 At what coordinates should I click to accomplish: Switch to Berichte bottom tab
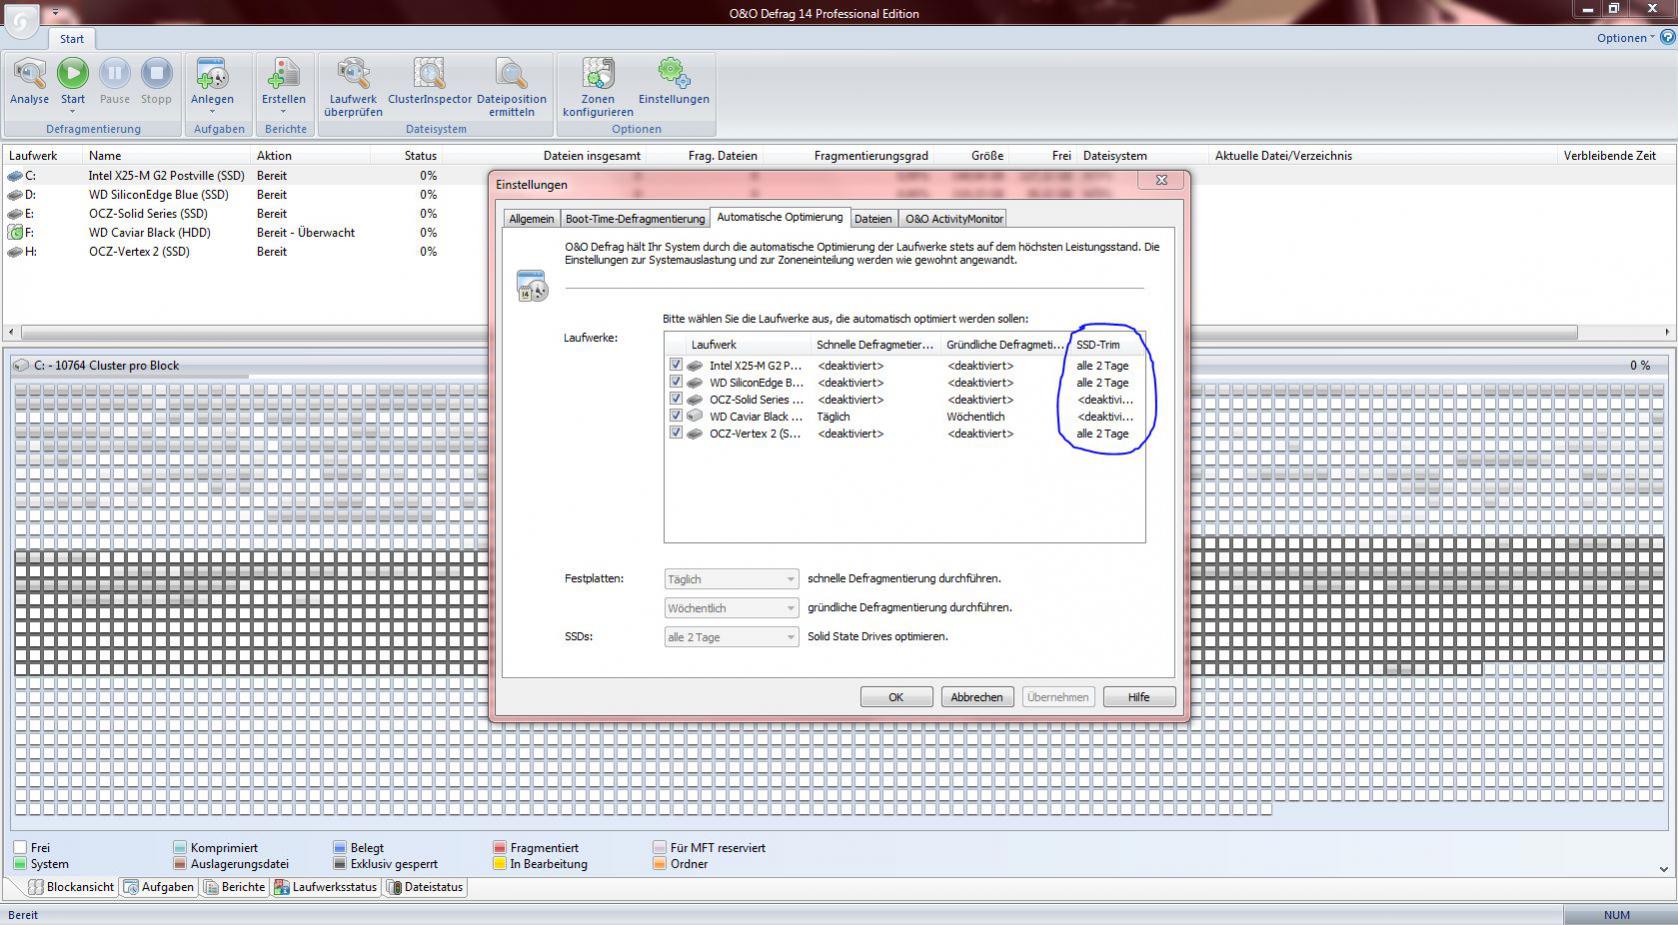pos(235,887)
